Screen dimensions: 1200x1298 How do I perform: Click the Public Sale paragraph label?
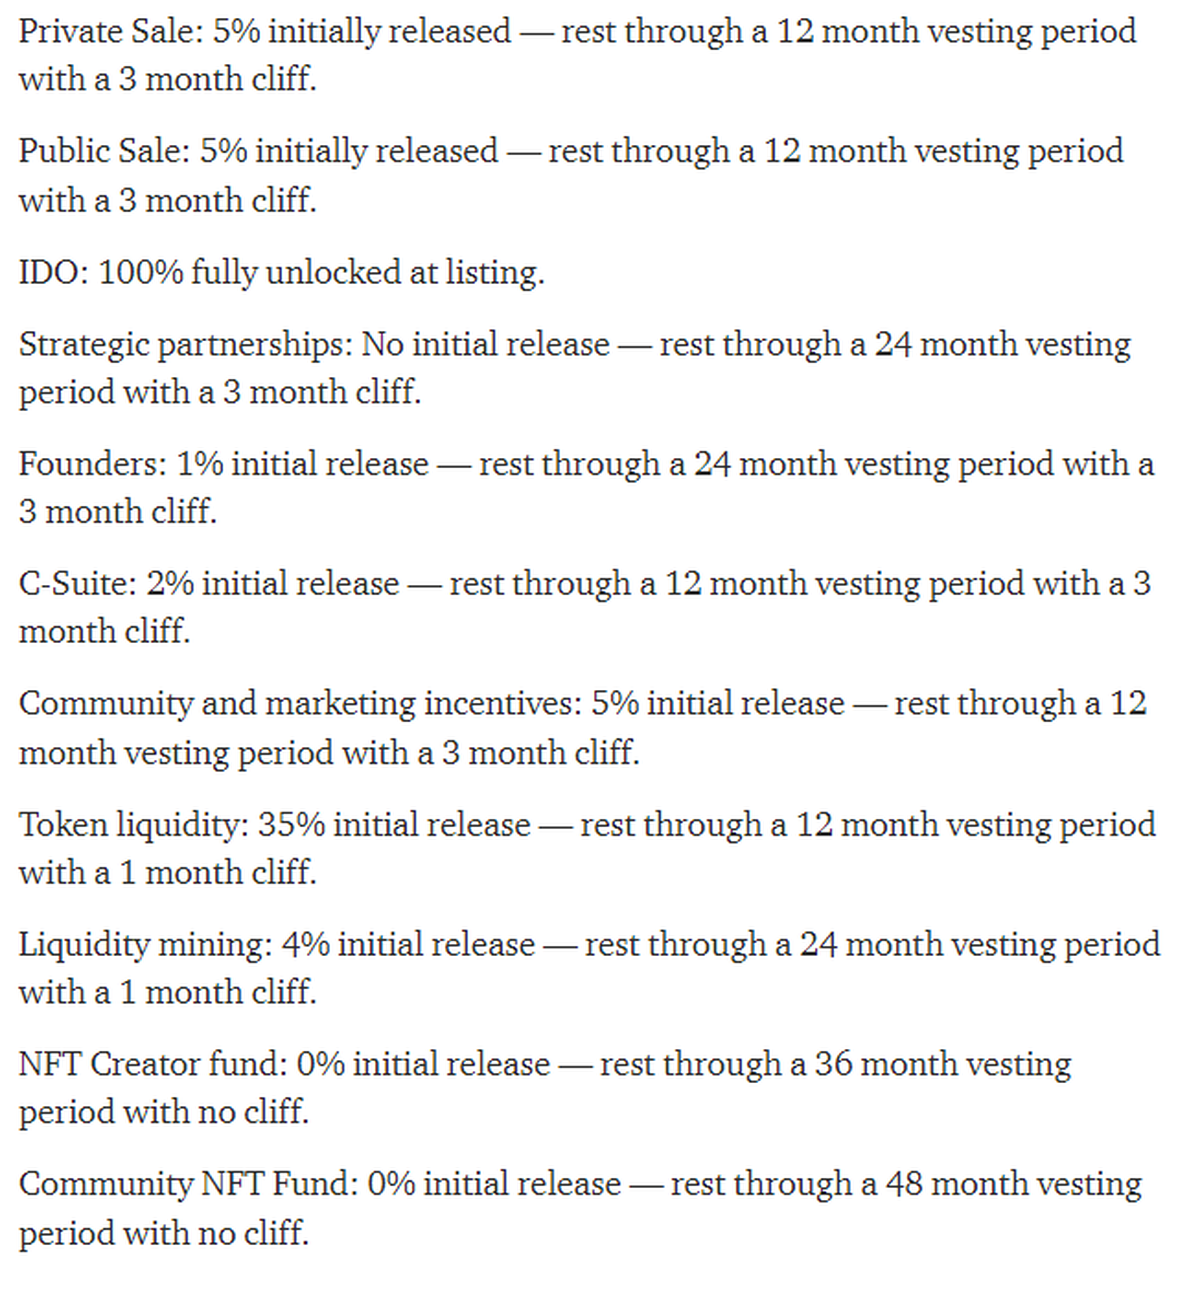point(103,151)
